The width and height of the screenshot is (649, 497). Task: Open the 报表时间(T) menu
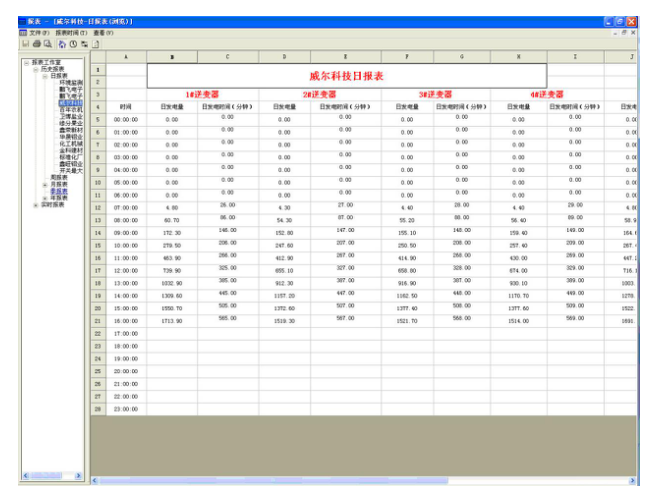(x=72, y=33)
